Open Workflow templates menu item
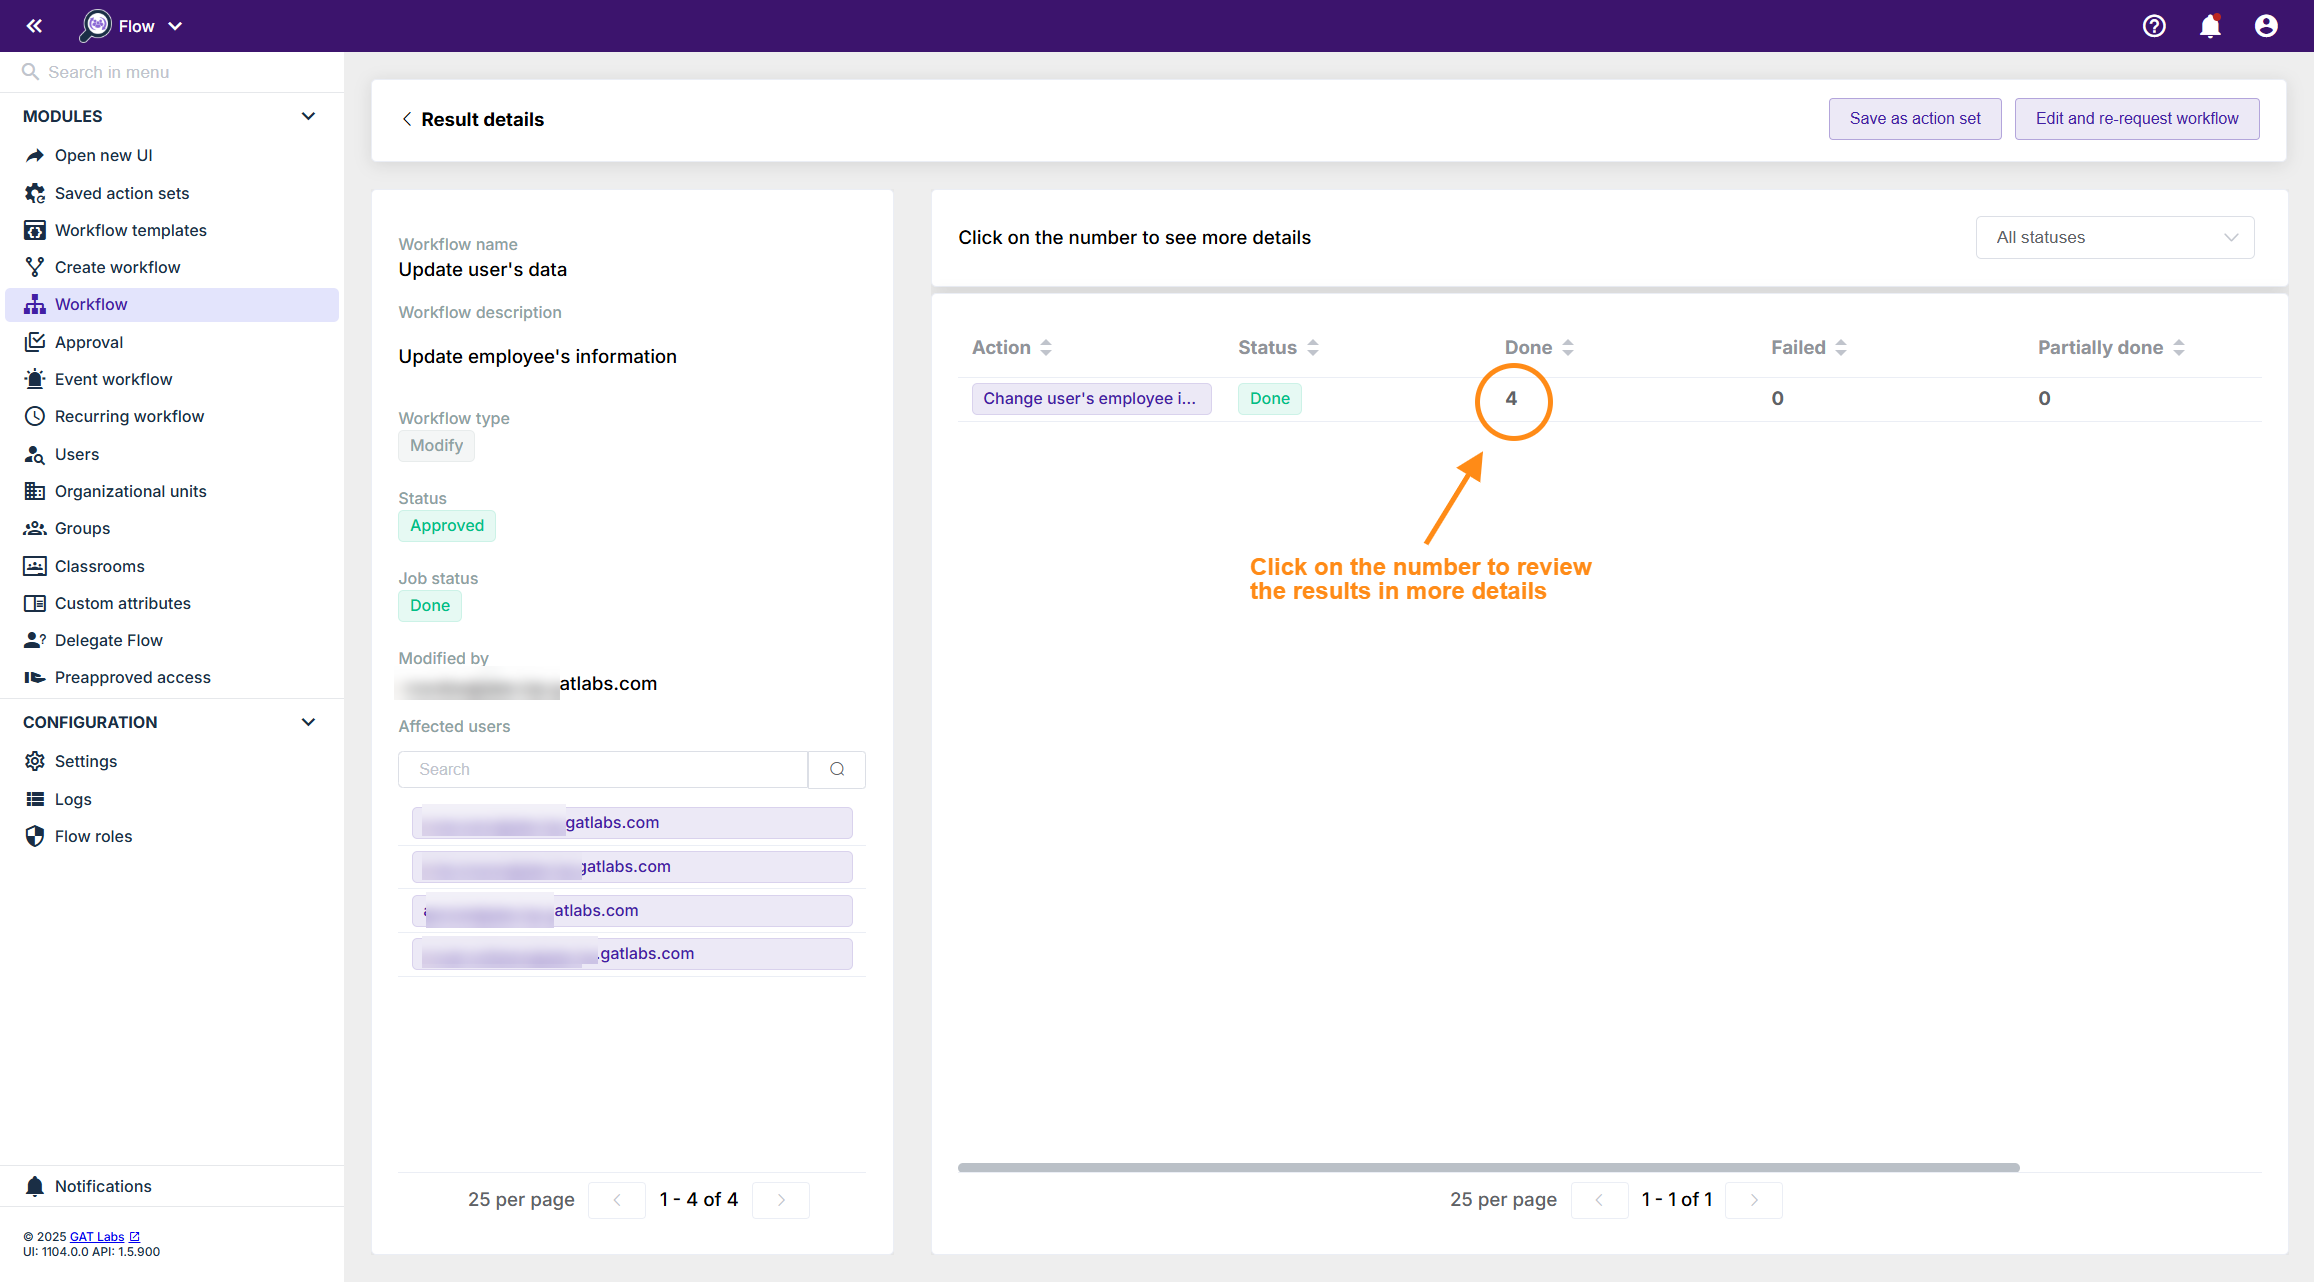The width and height of the screenshot is (2314, 1282). coord(172,230)
